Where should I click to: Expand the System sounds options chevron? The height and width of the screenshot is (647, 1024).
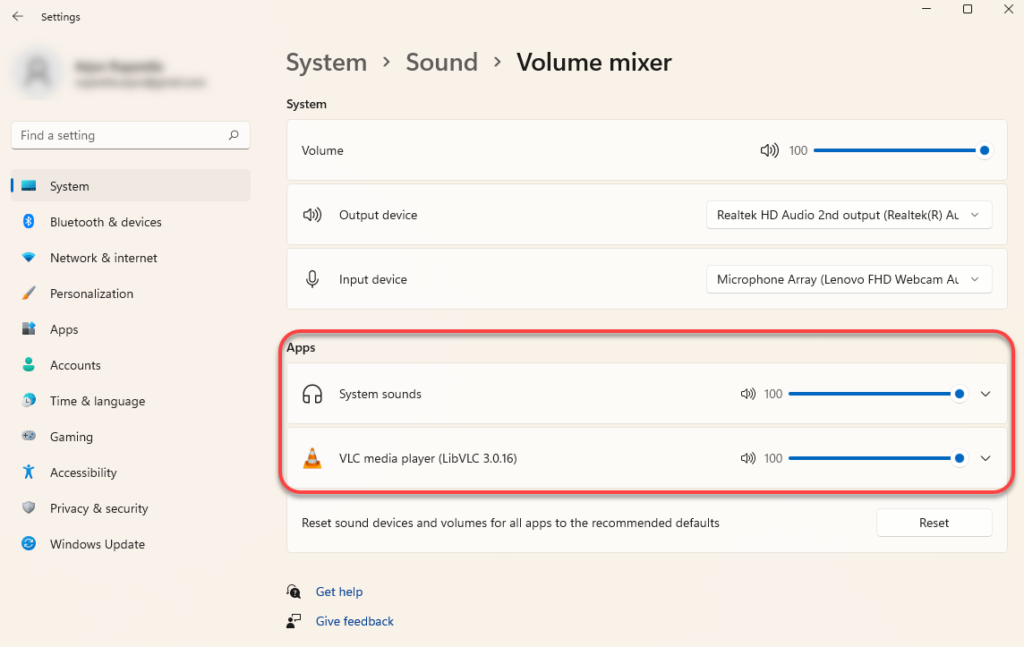click(986, 394)
